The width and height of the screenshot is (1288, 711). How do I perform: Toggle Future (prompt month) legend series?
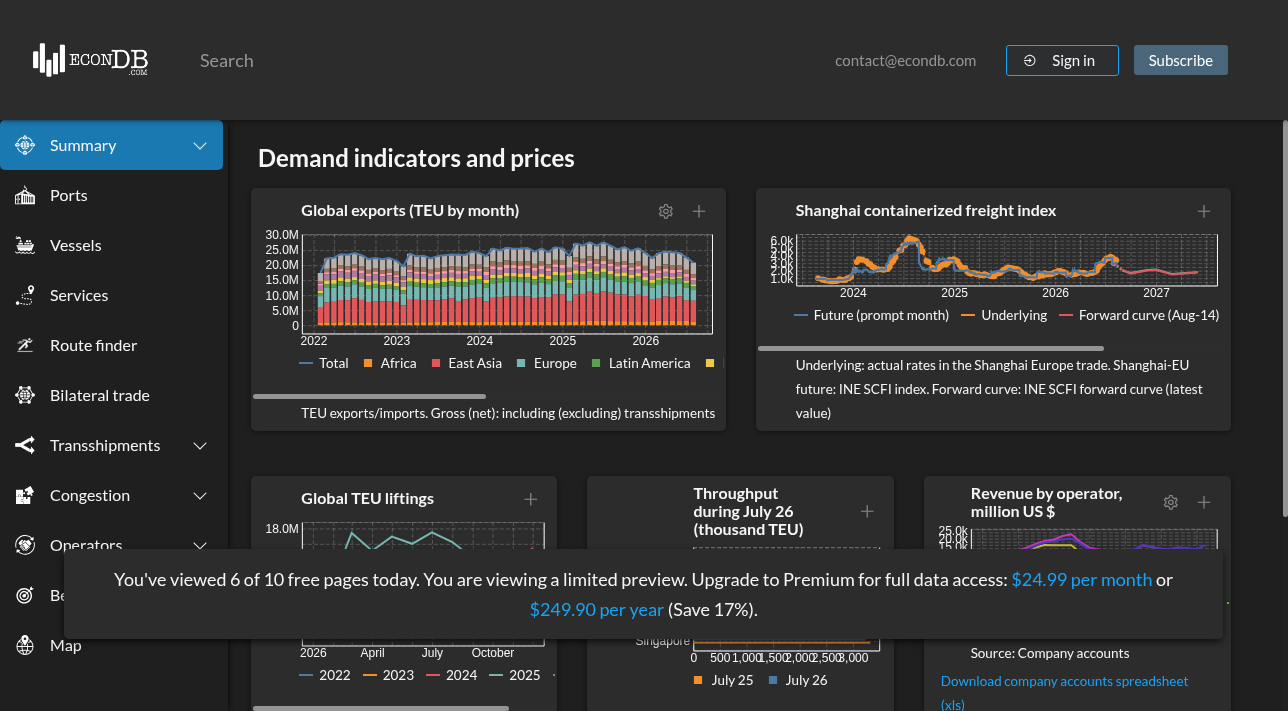871,315
